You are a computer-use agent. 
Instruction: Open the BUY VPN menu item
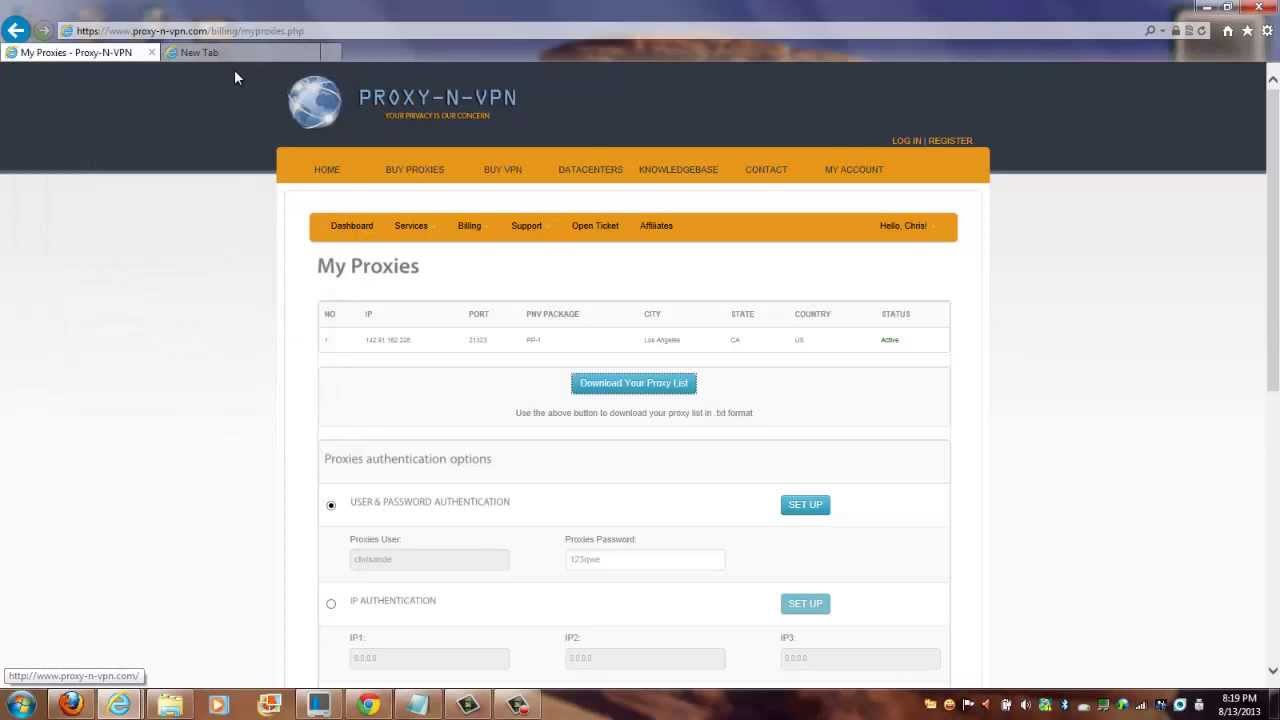click(x=503, y=170)
